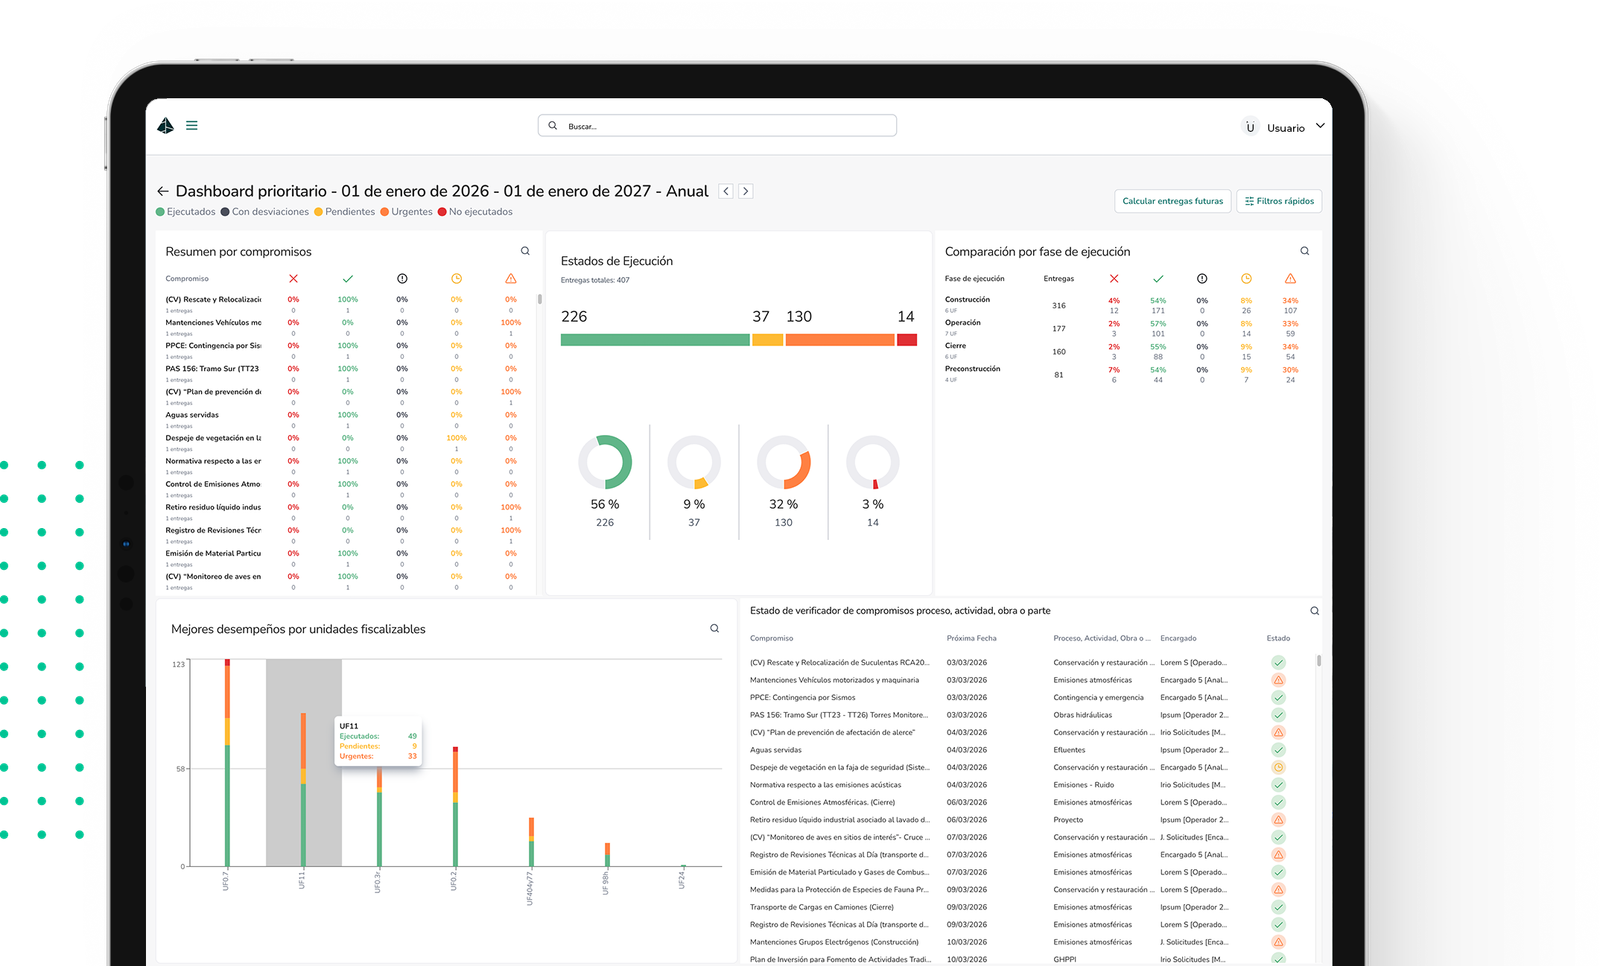
Task: Go to previous annual period chevron
Action: (726, 191)
